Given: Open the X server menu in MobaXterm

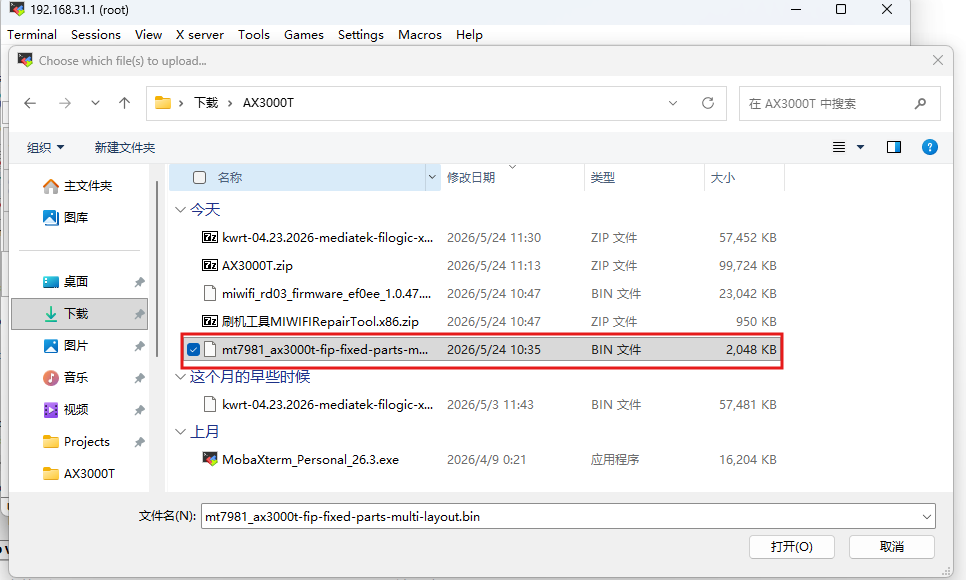Looking at the screenshot, I should (200, 35).
